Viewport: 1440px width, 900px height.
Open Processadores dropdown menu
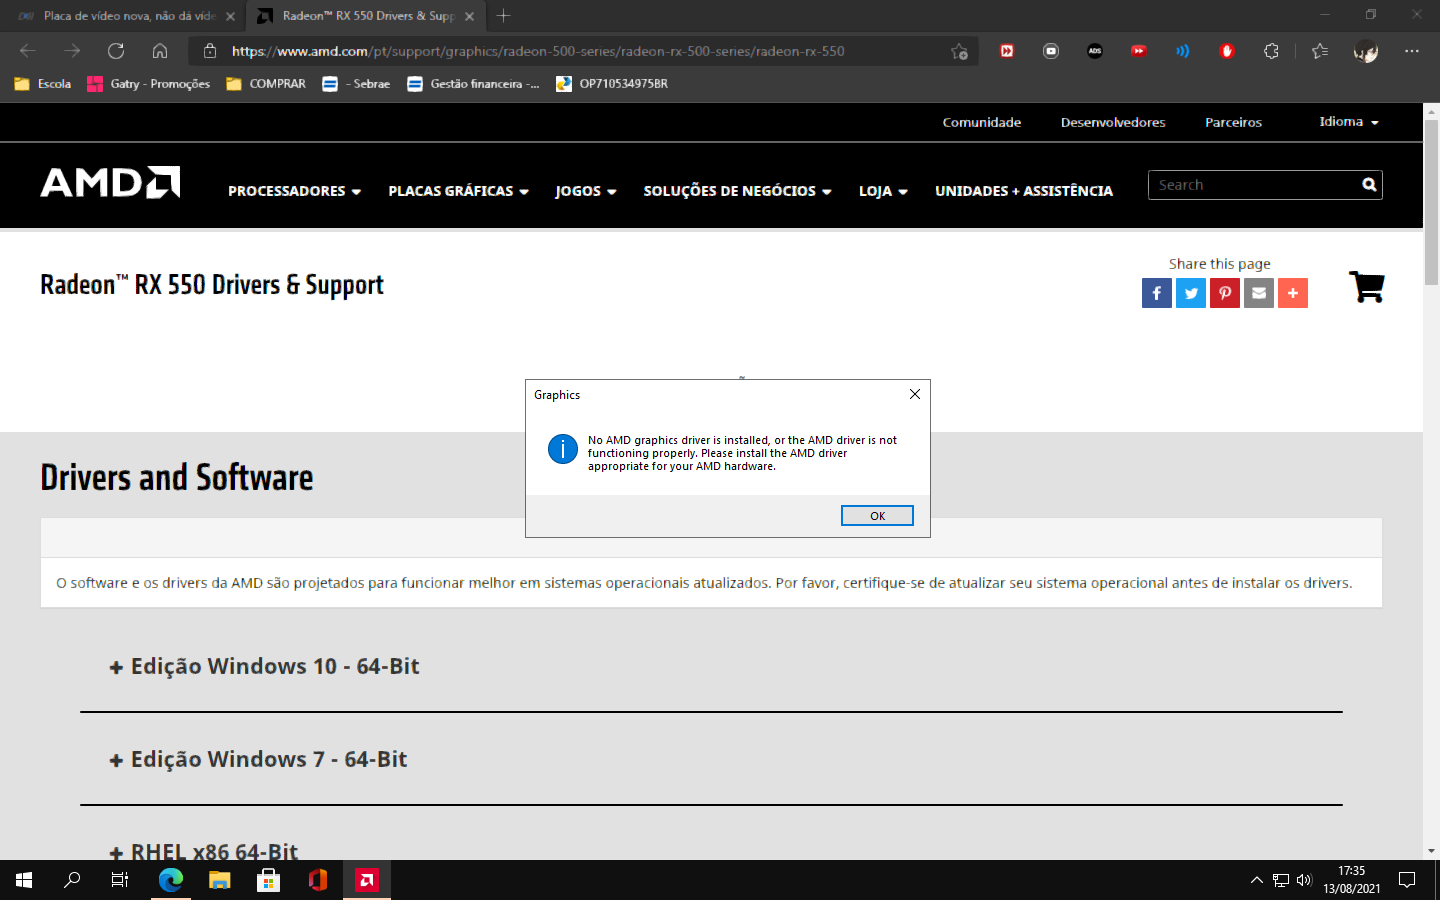click(x=294, y=191)
